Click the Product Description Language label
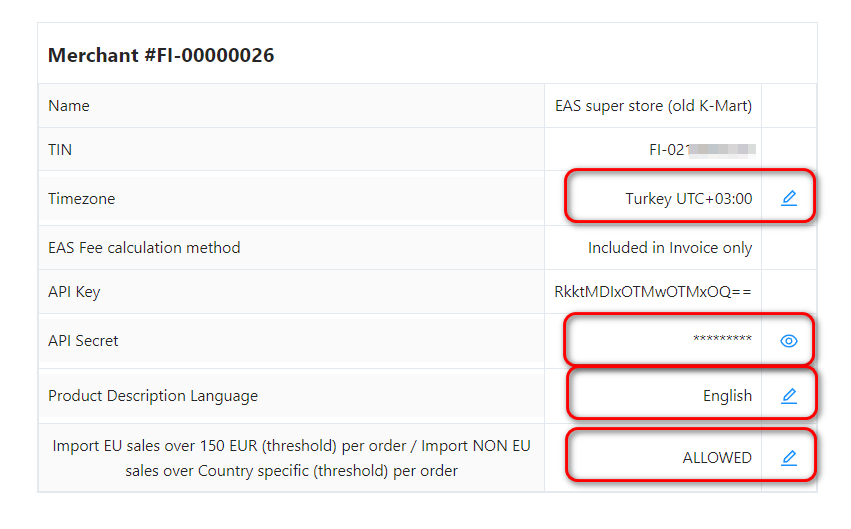The height and width of the screenshot is (529, 851). (x=153, y=396)
